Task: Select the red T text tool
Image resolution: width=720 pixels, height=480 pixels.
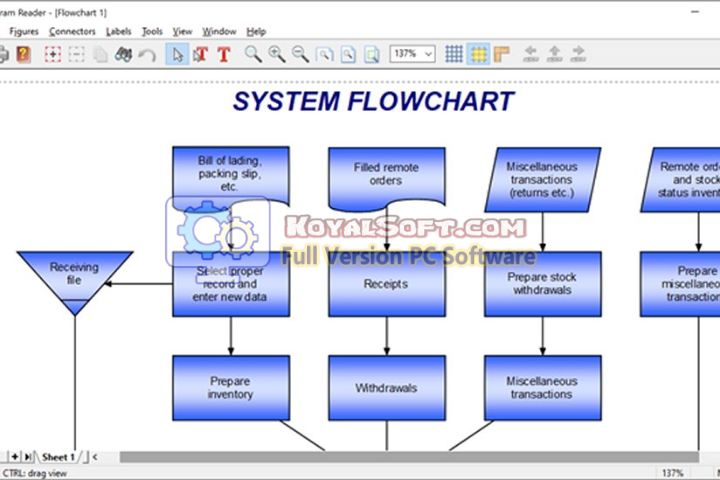Action: click(224, 54)
